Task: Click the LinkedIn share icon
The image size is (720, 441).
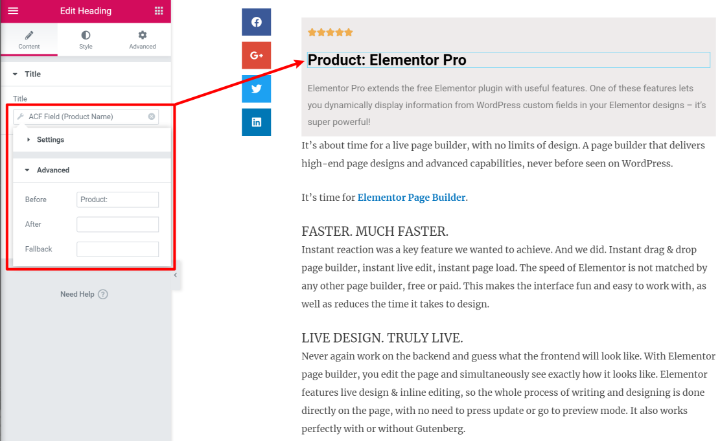Action: coord(257,122)
